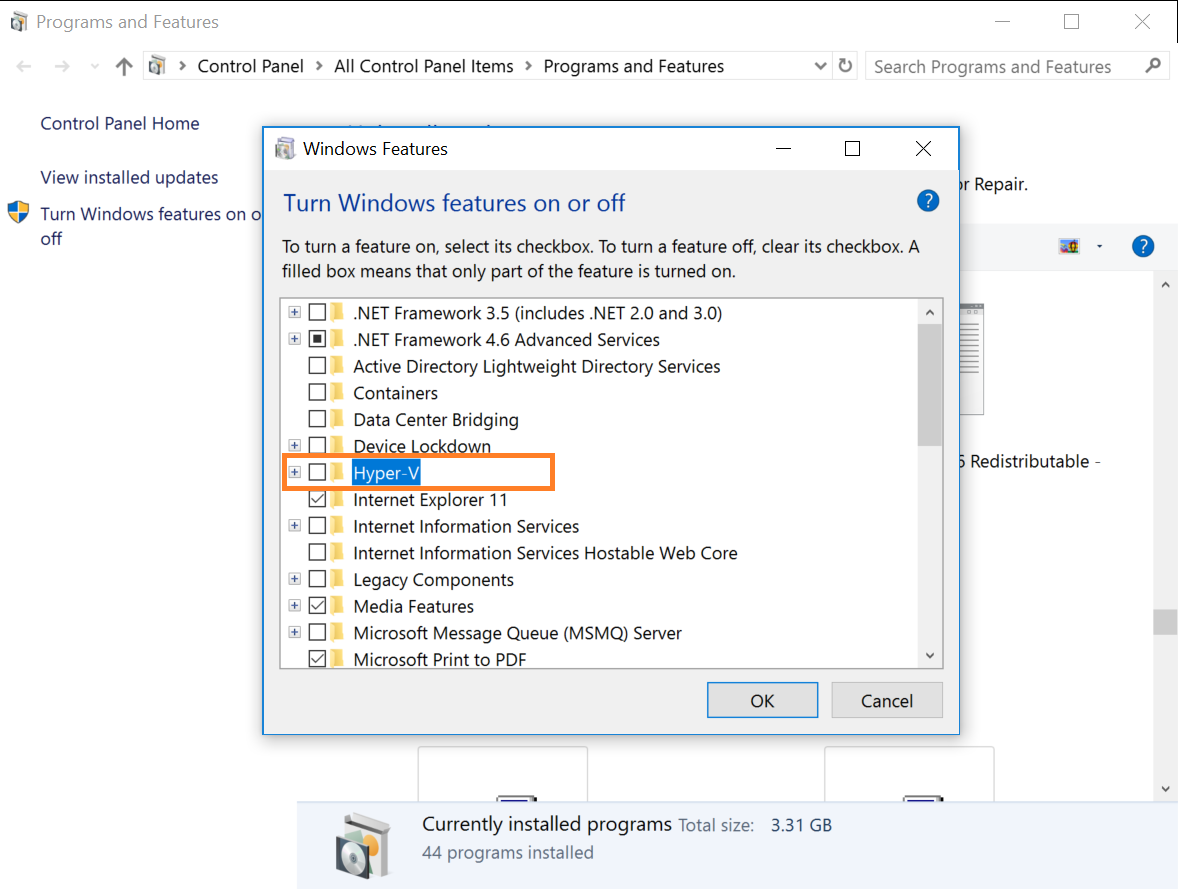Expand Device Lockdown node
This screenshot has height=889, width=1178.
tap(294, 446)
